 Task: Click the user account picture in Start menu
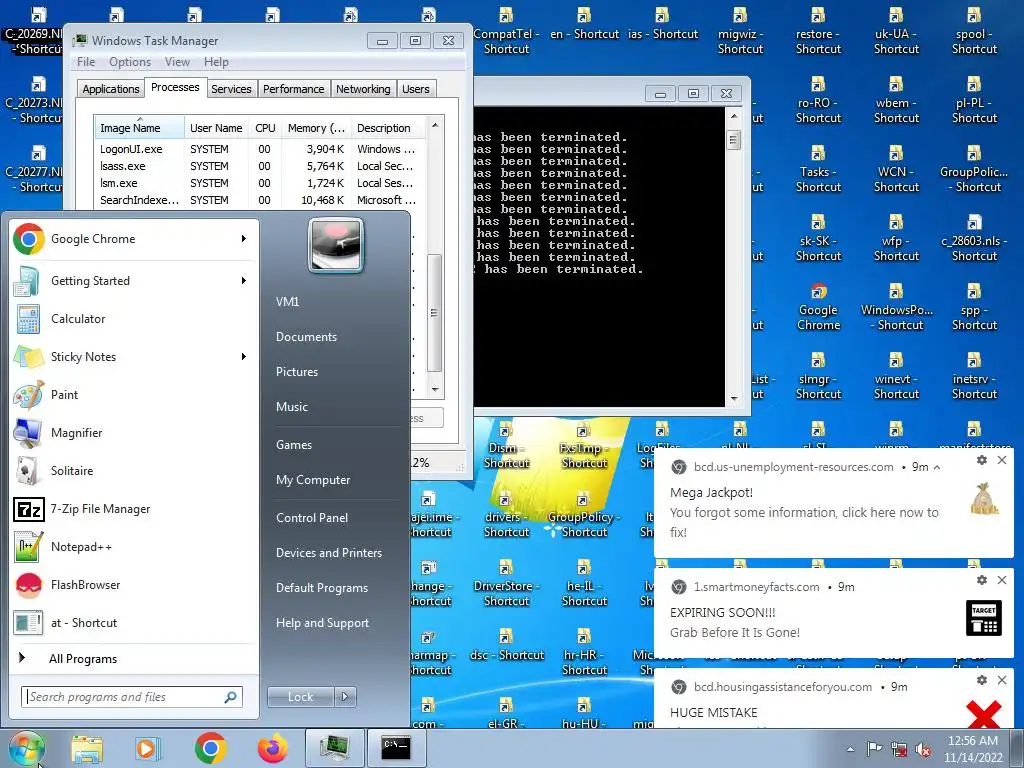point(336,245)
